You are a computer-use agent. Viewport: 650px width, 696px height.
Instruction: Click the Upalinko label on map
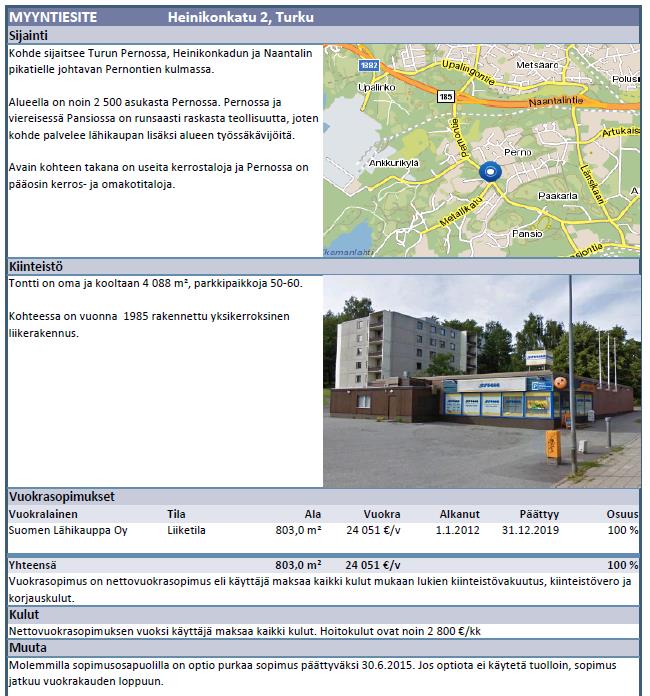coord(377,87)
